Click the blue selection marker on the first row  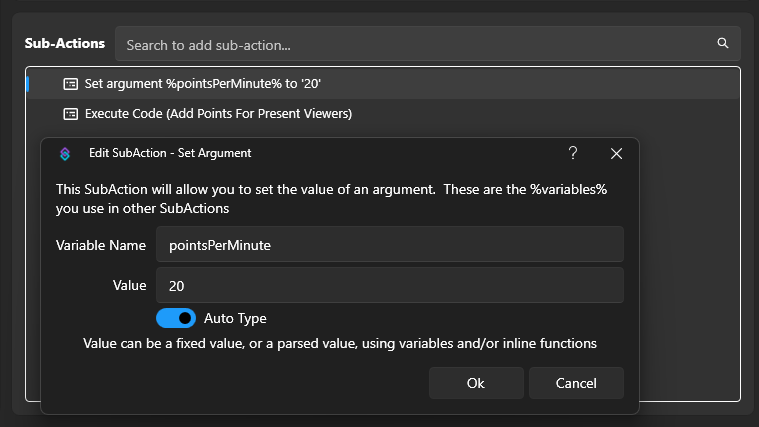[27, 84]
